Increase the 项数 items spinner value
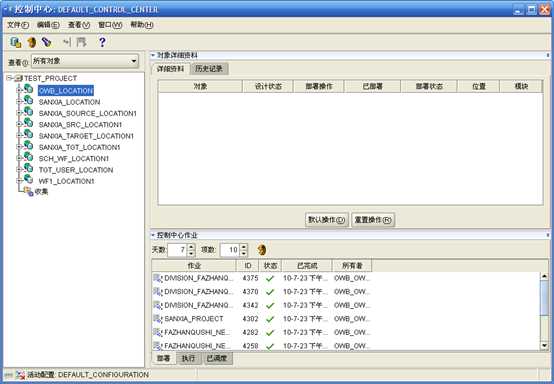The height and width of the screenshot is (384, 554). coord(244,247)
